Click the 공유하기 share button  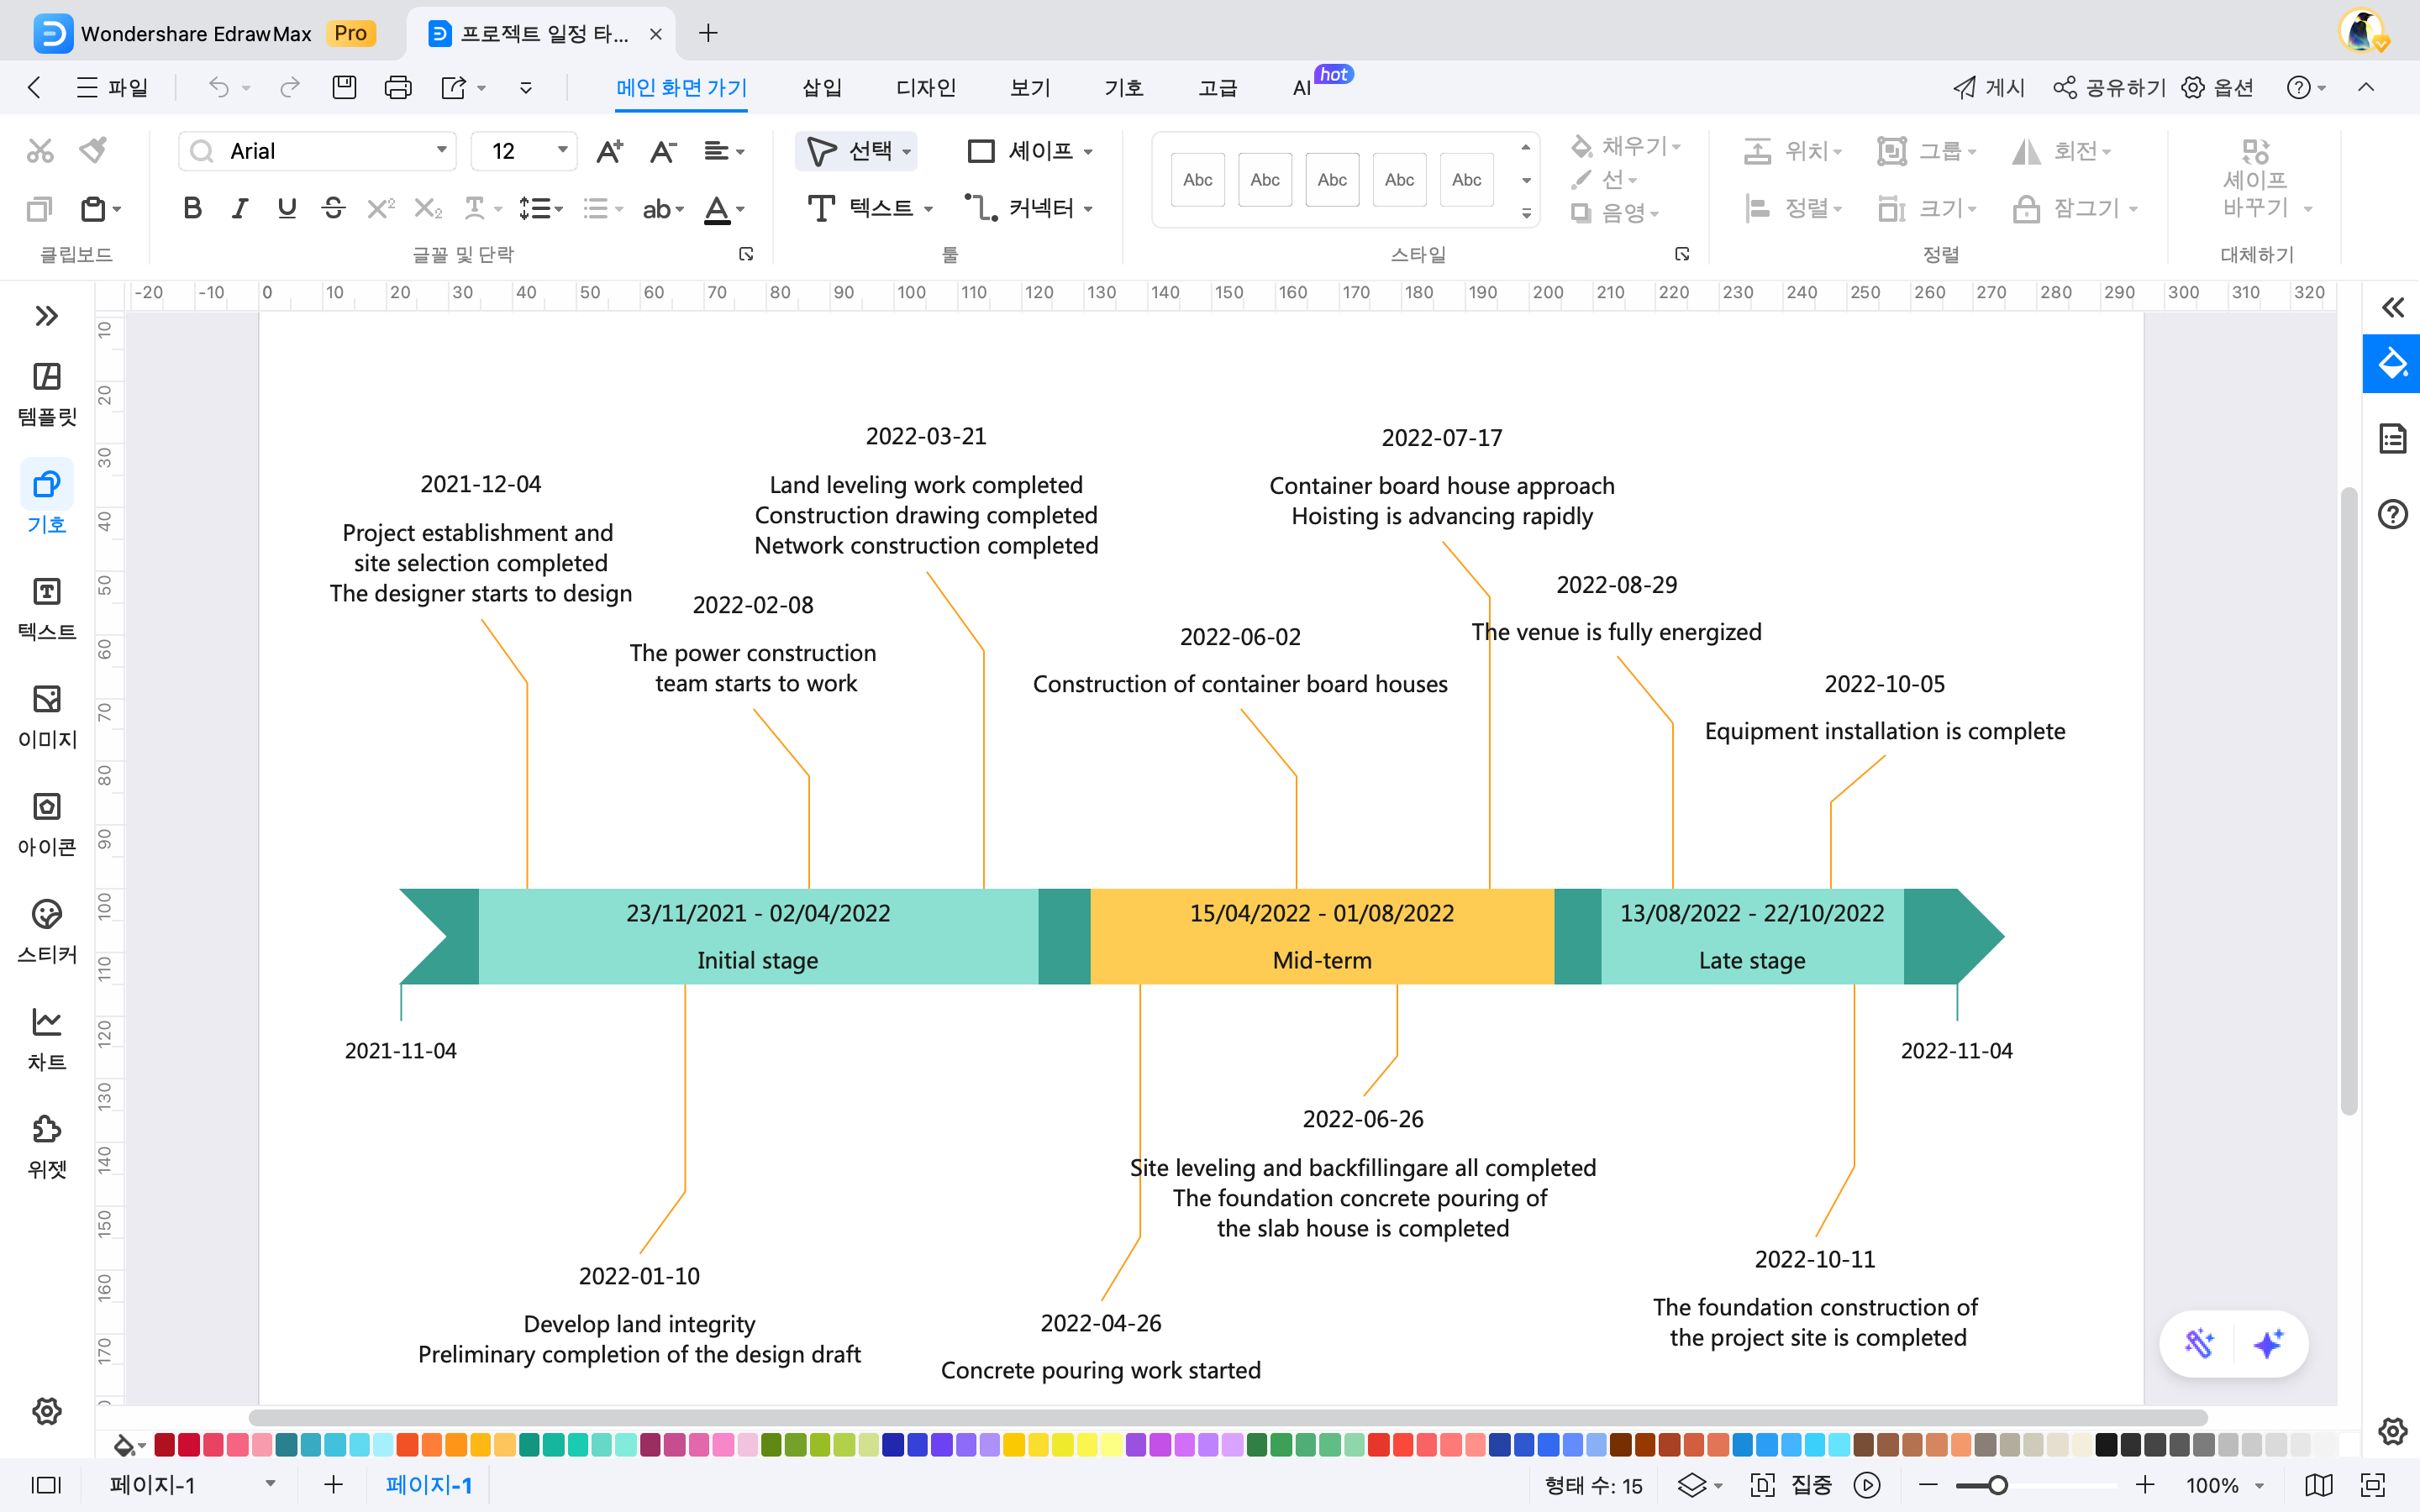coord(2108,88)
